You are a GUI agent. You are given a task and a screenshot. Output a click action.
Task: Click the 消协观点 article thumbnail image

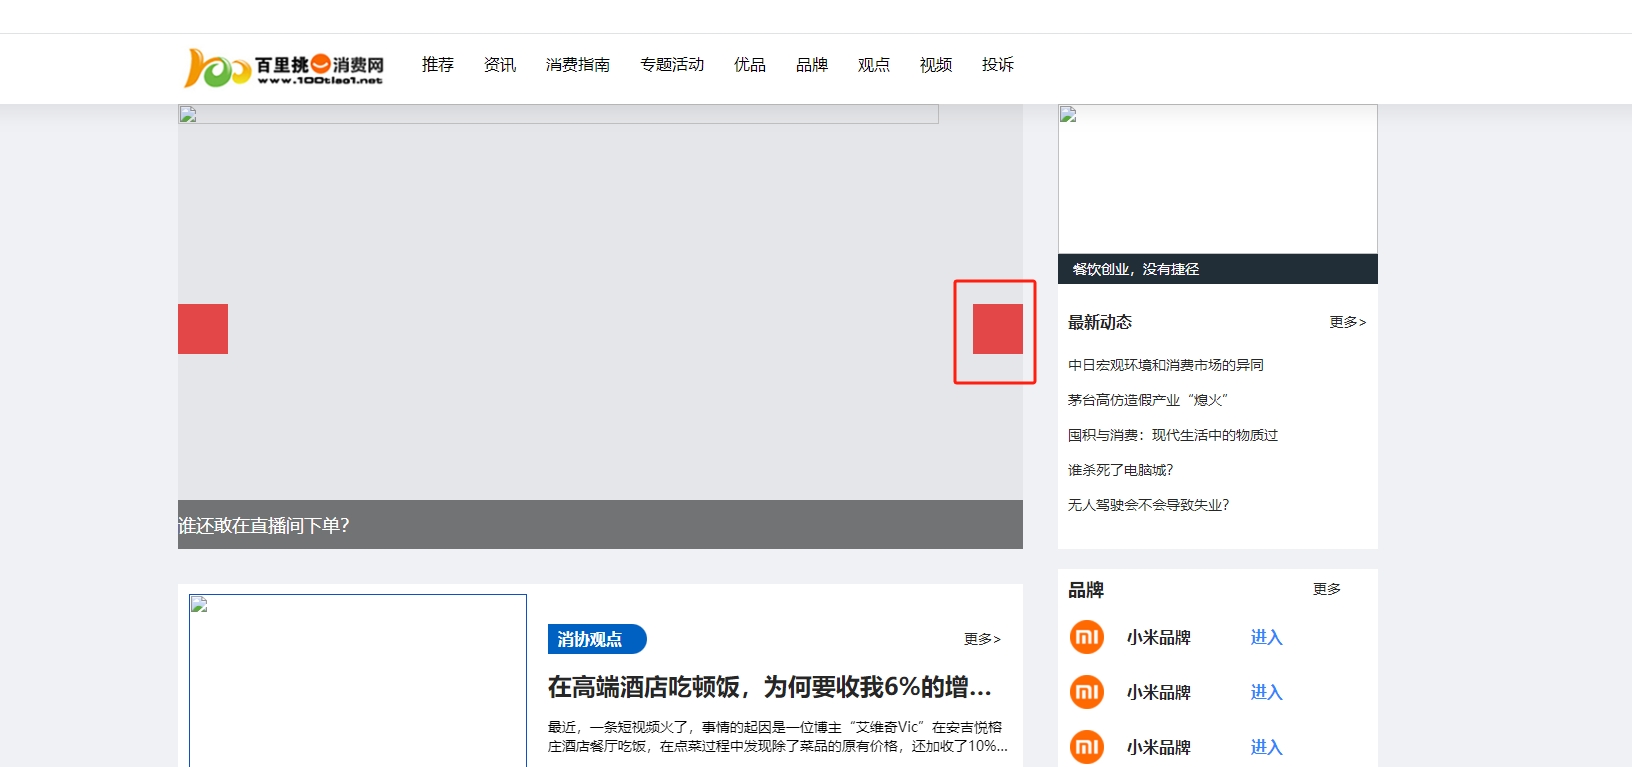click(358, 681)
